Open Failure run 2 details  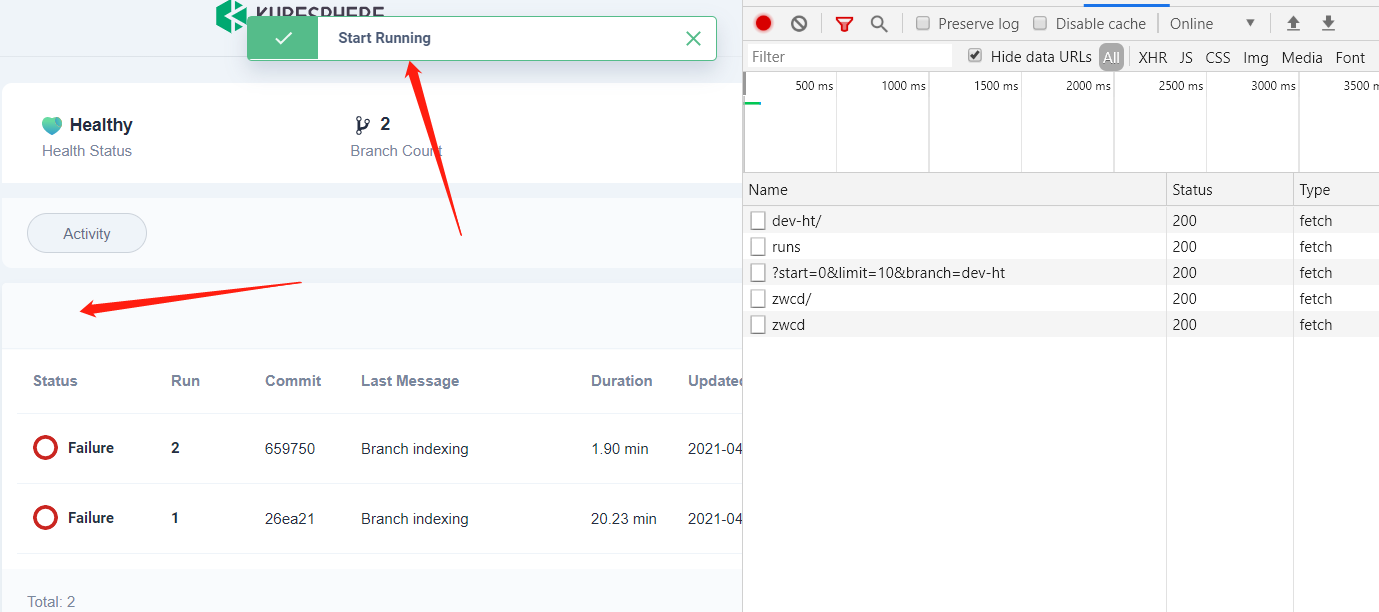point(91,448)
